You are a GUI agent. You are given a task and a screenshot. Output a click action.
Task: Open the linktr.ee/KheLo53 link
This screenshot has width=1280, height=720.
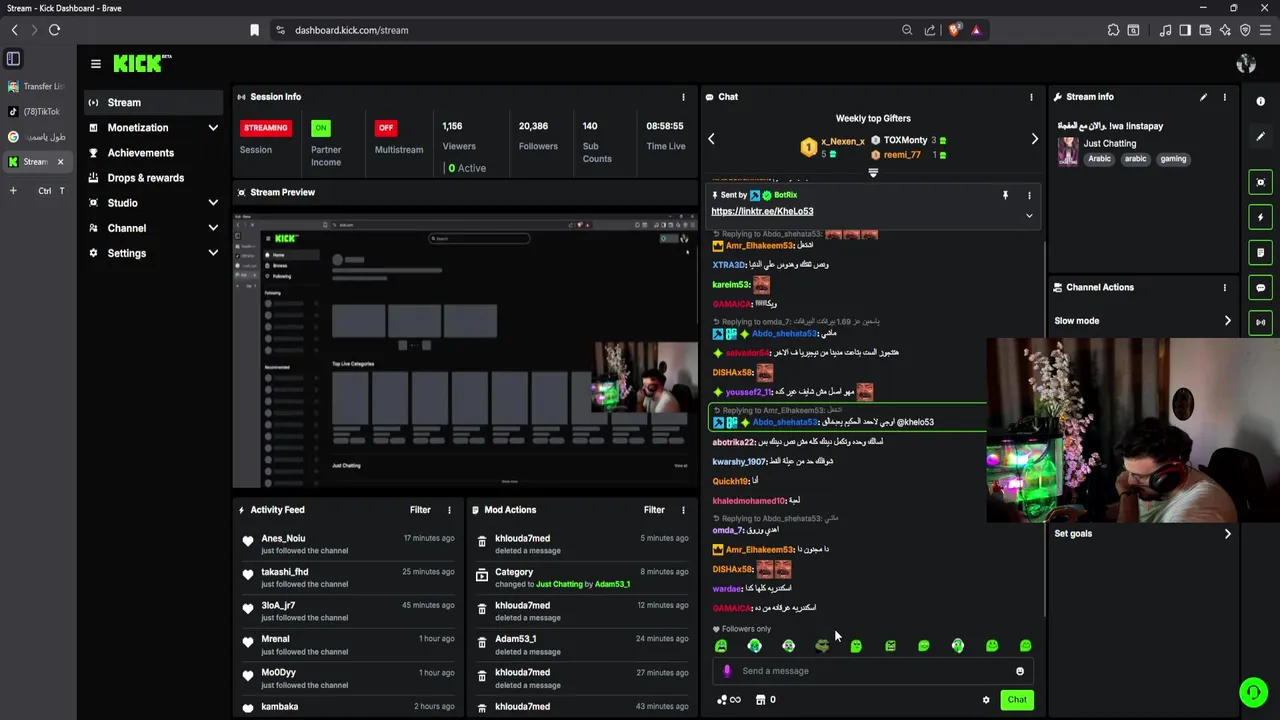coord(762,211)
